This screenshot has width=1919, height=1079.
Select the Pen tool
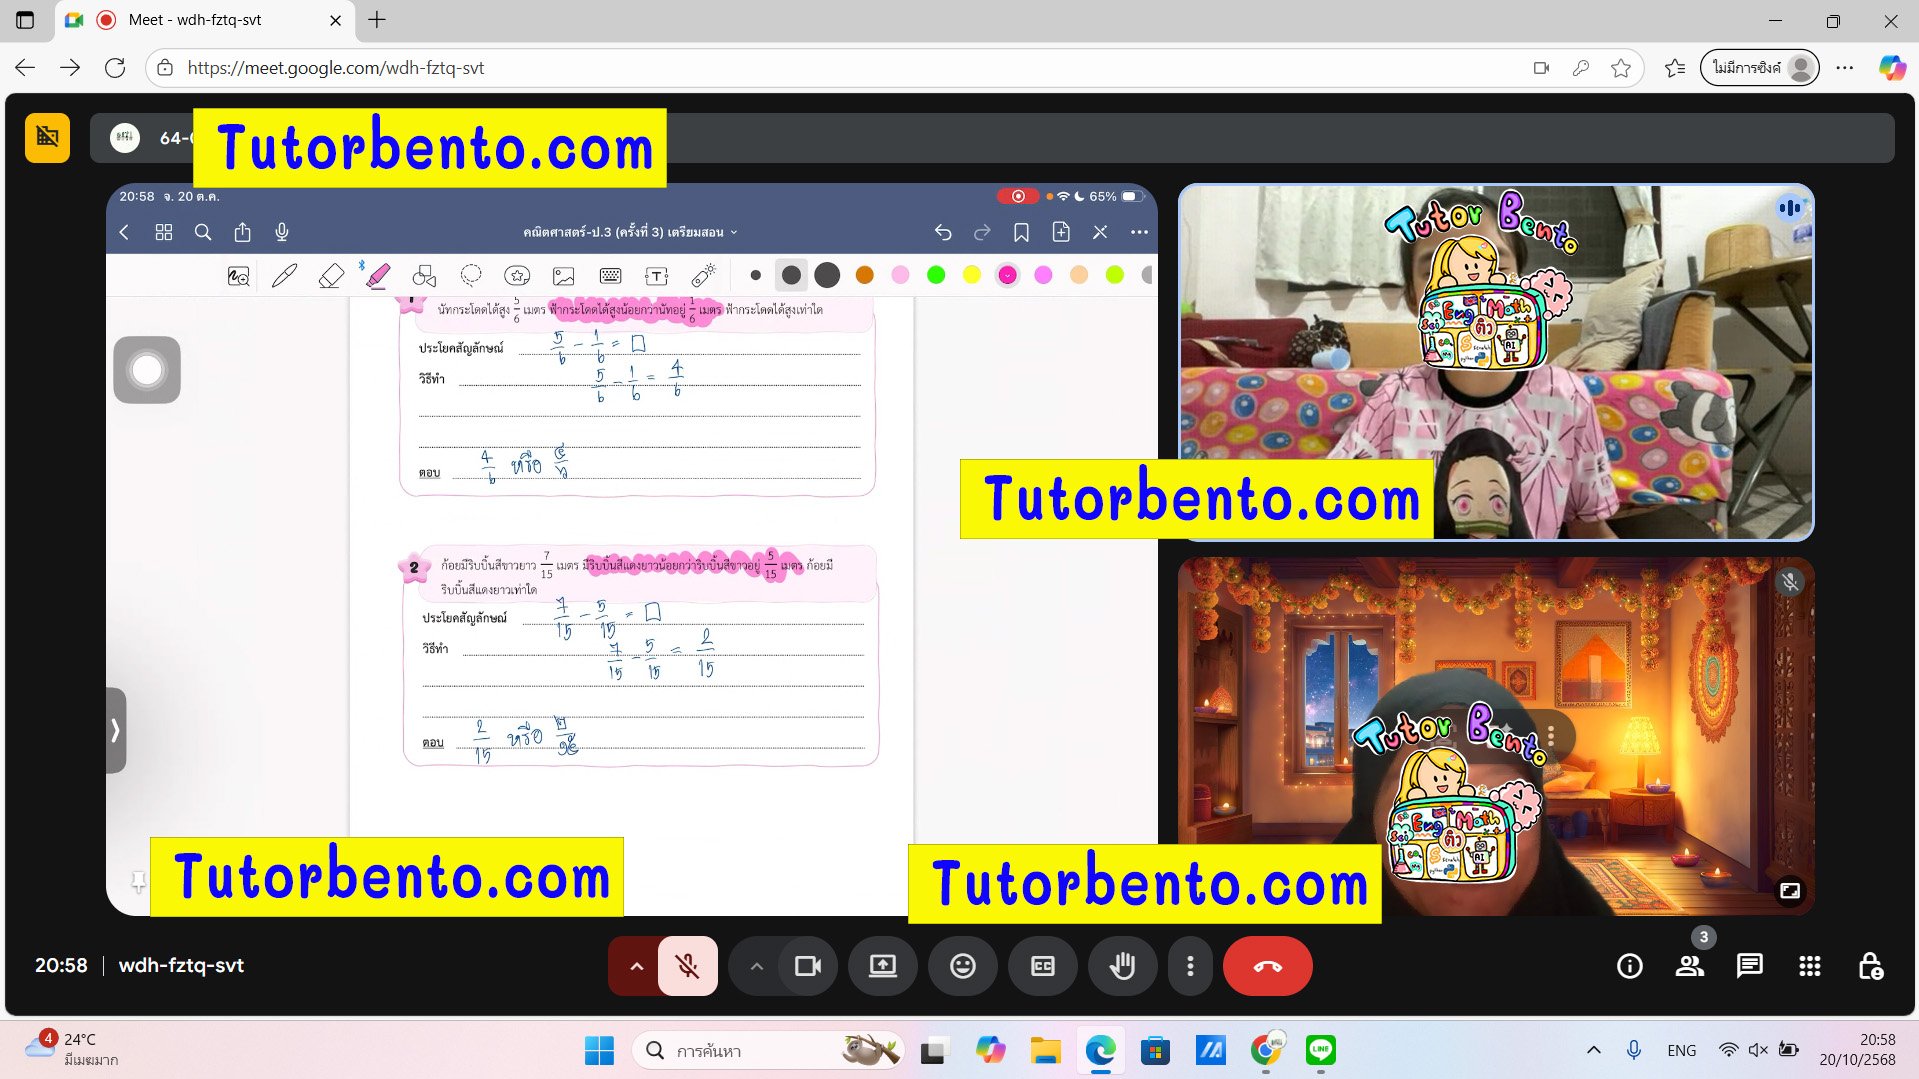(x=285, y=275)
